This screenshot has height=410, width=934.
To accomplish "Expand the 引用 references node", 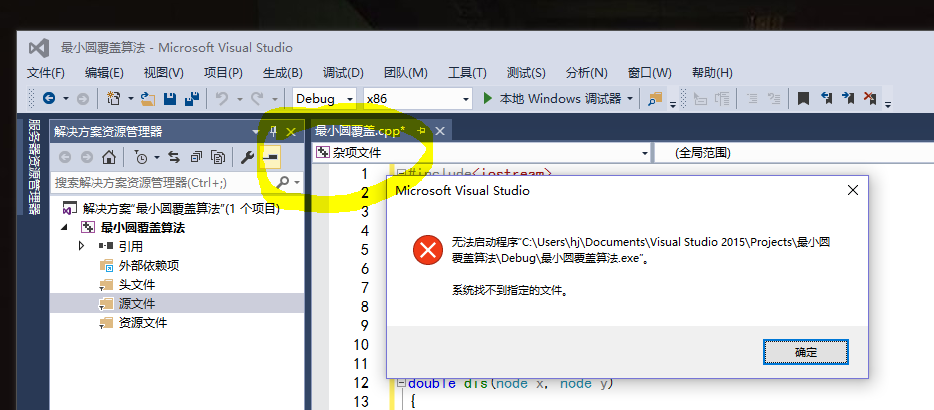I will pos(82,246).
